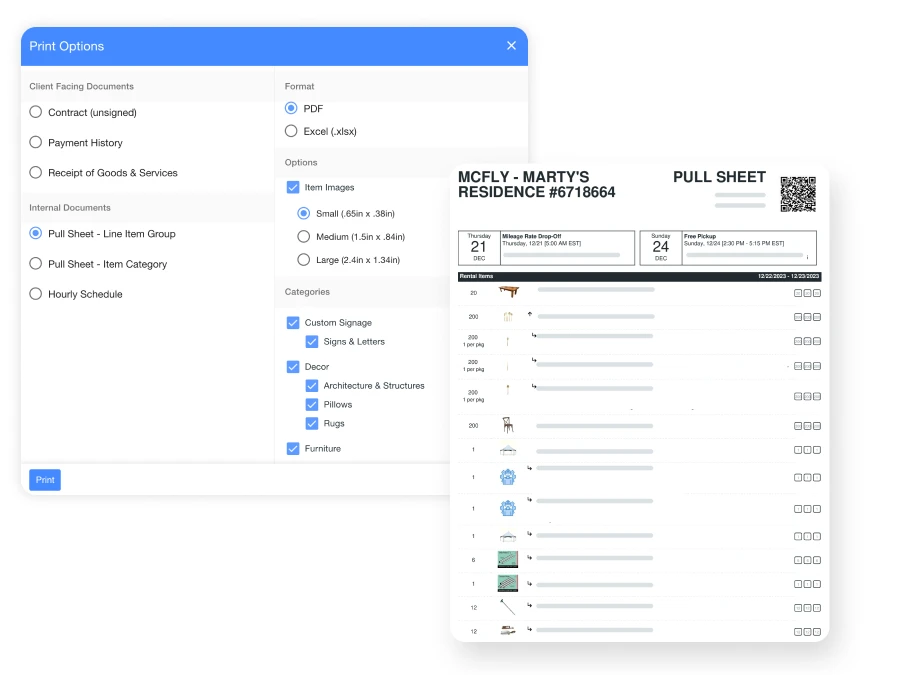Click the first blue decor item icon

click(508, 477)
